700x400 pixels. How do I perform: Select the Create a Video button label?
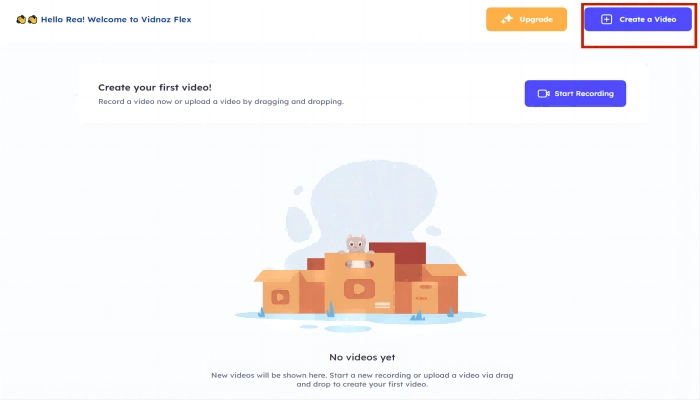[648, 19]
